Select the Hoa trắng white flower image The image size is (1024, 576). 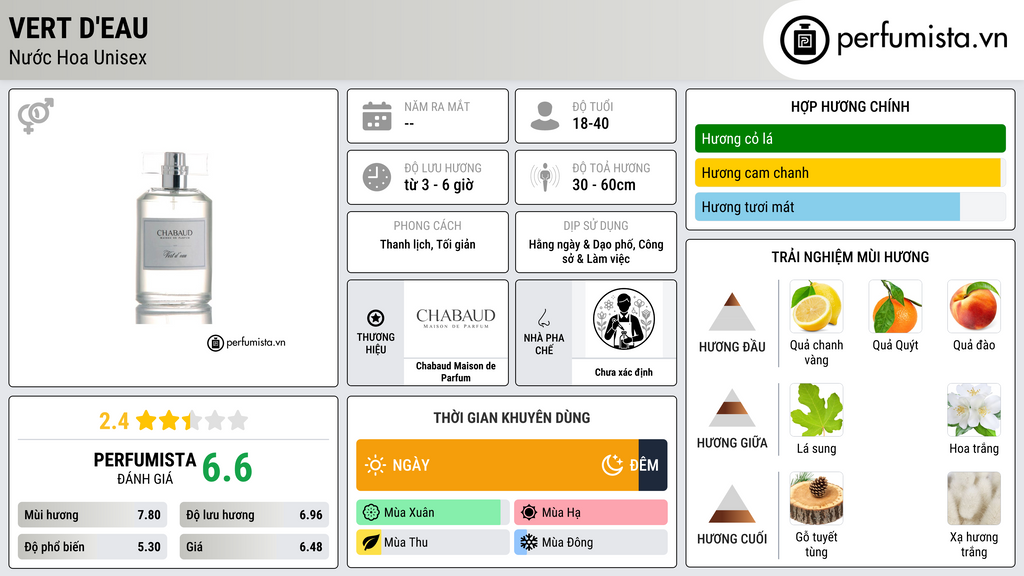point(974,410)
